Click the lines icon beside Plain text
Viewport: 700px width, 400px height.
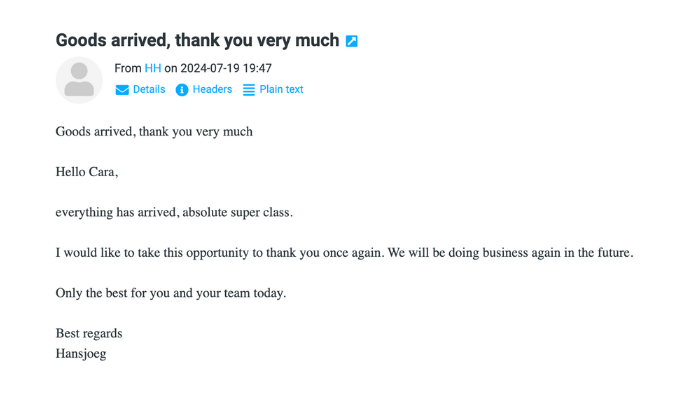249,90
